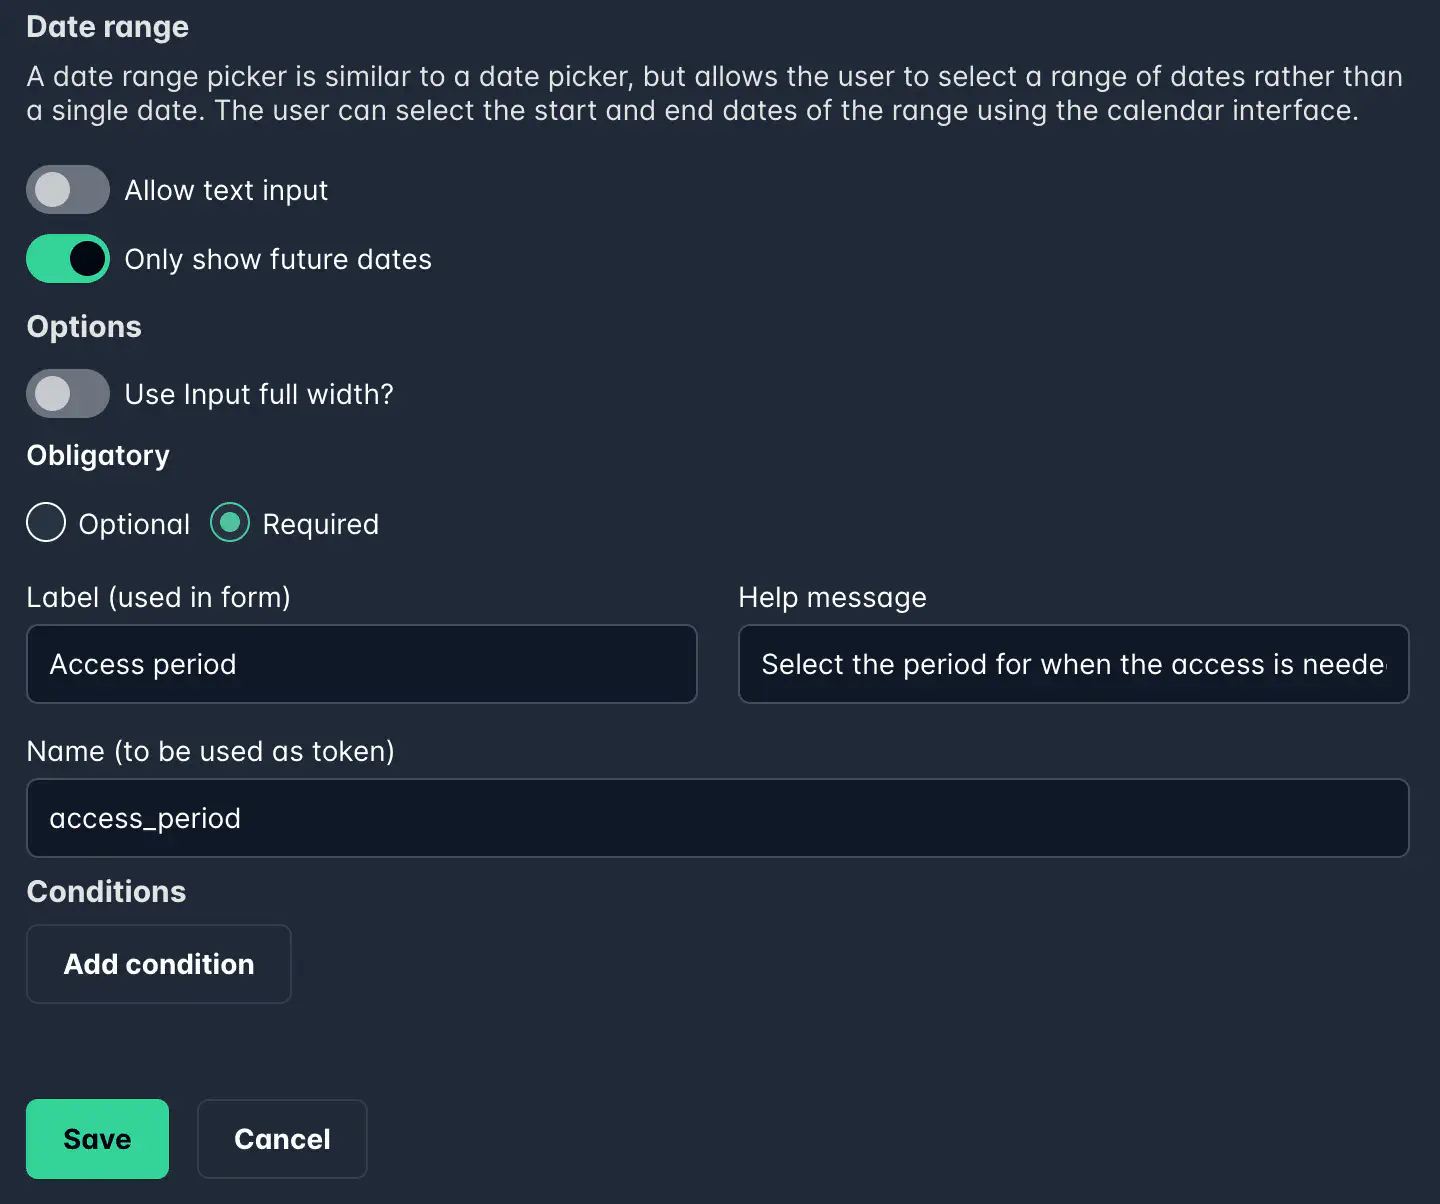Screen dimensions: 1440x1204
Task: Enable the Allow text input toggle
Action: [67, 189]
